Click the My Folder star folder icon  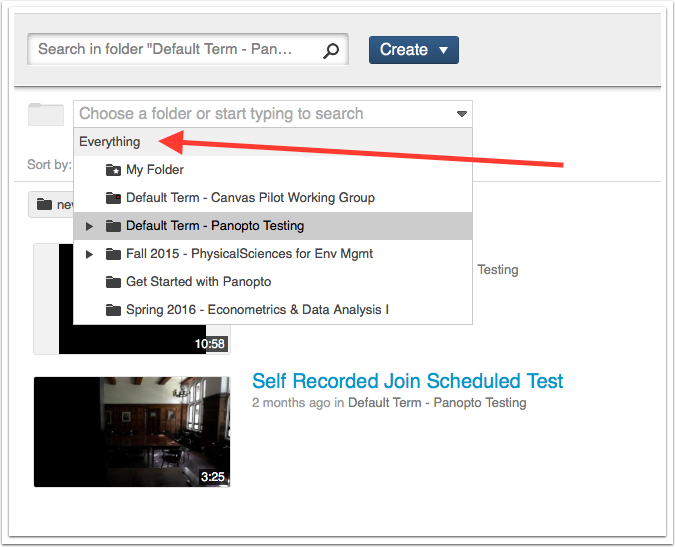point(113,170)
